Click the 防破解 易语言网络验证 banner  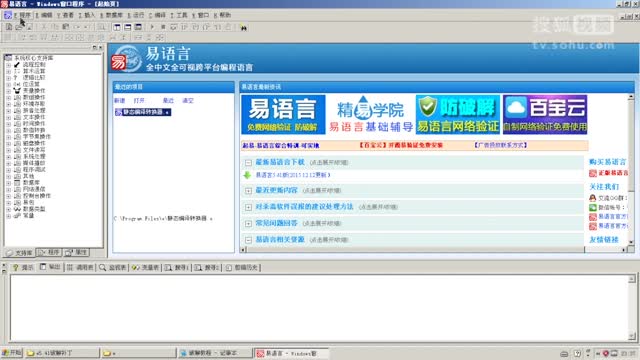click(458, 115)
